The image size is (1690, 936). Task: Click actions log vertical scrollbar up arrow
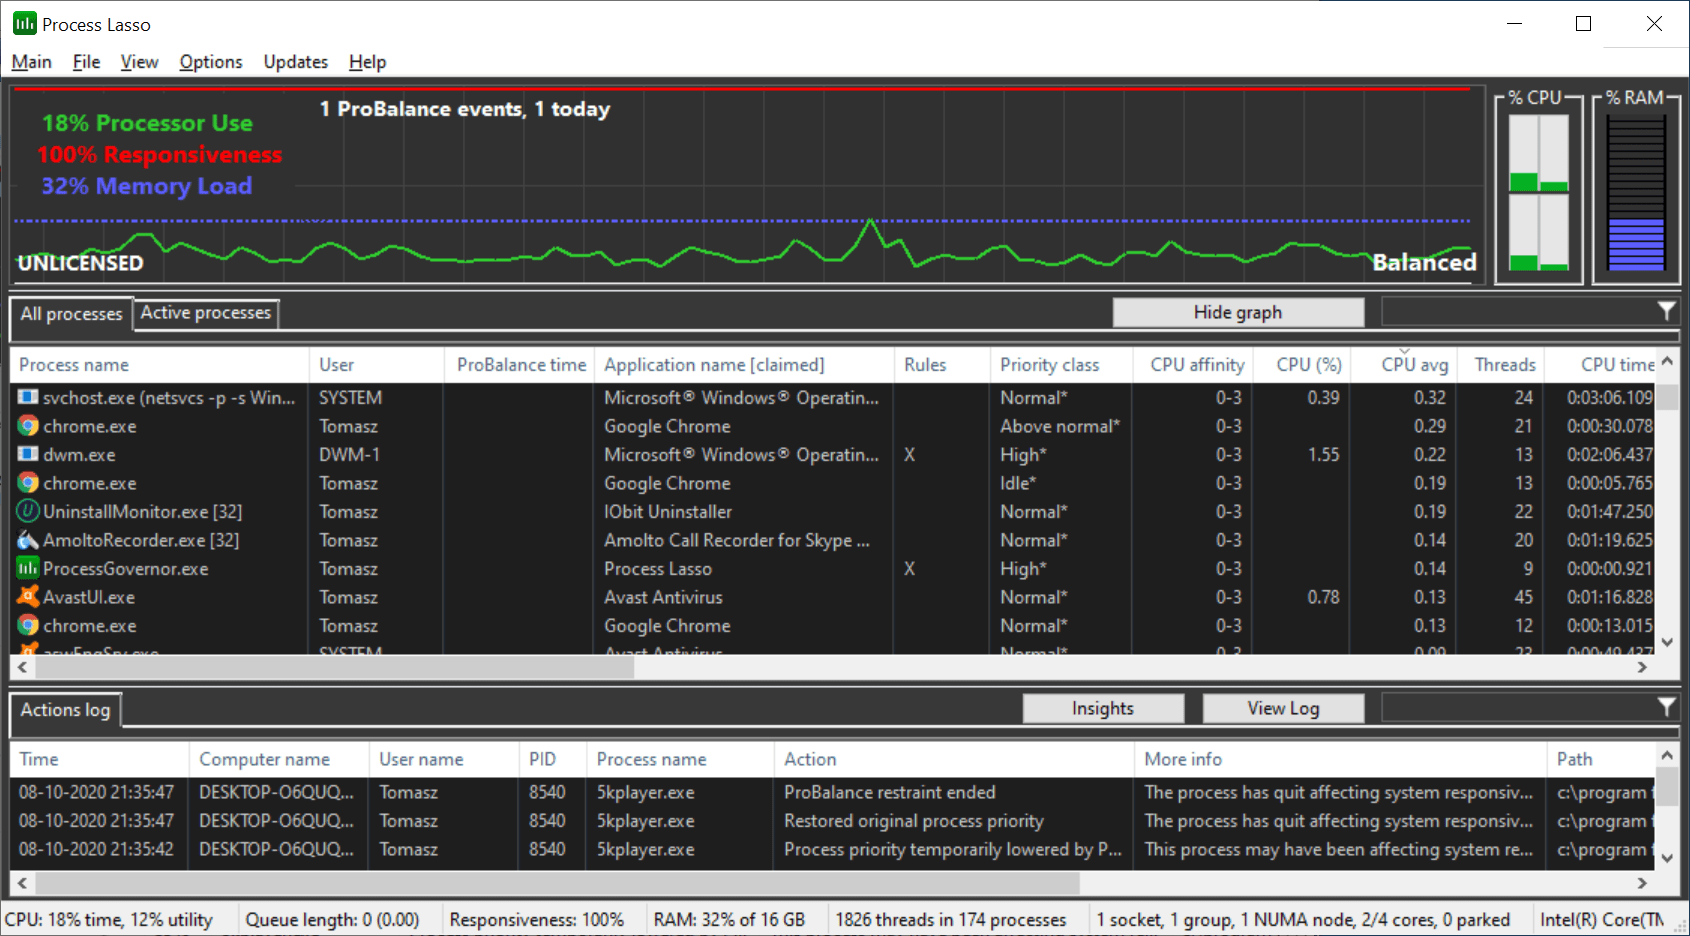pyautogui.click(x=1666, y=755)
